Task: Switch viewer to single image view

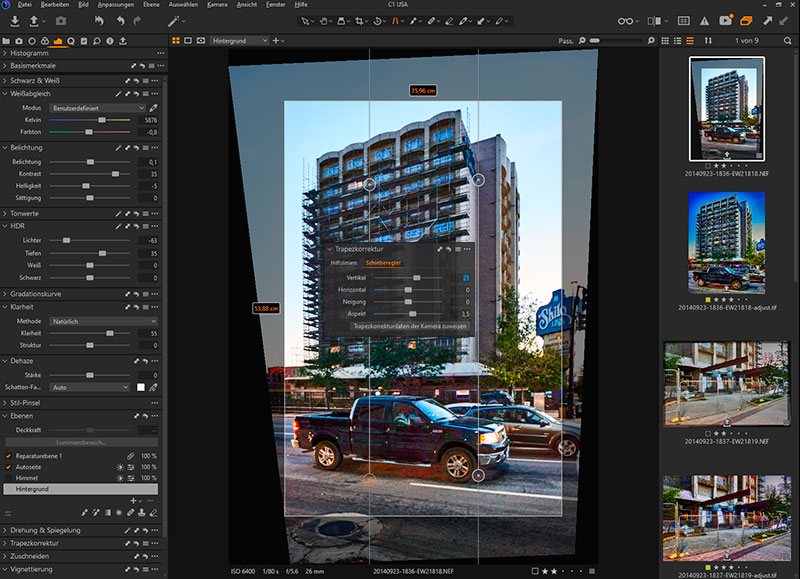Action: (188, 40)
